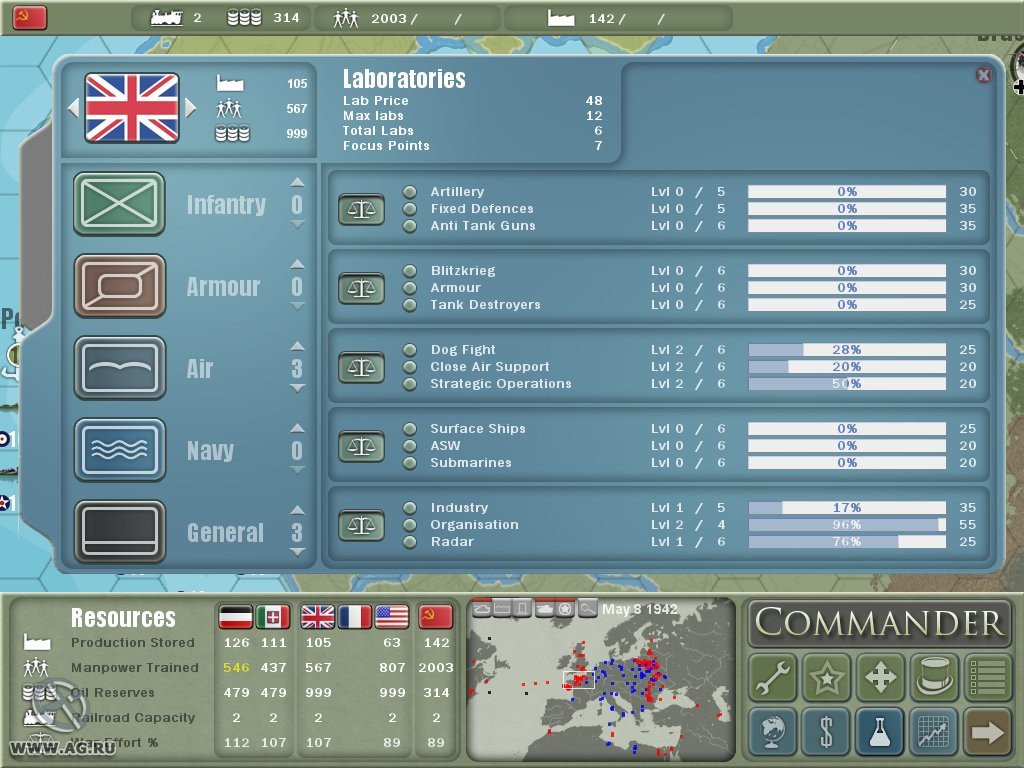Open the list report button
This screenshot has width=1024, height=768.
(987, 677)
